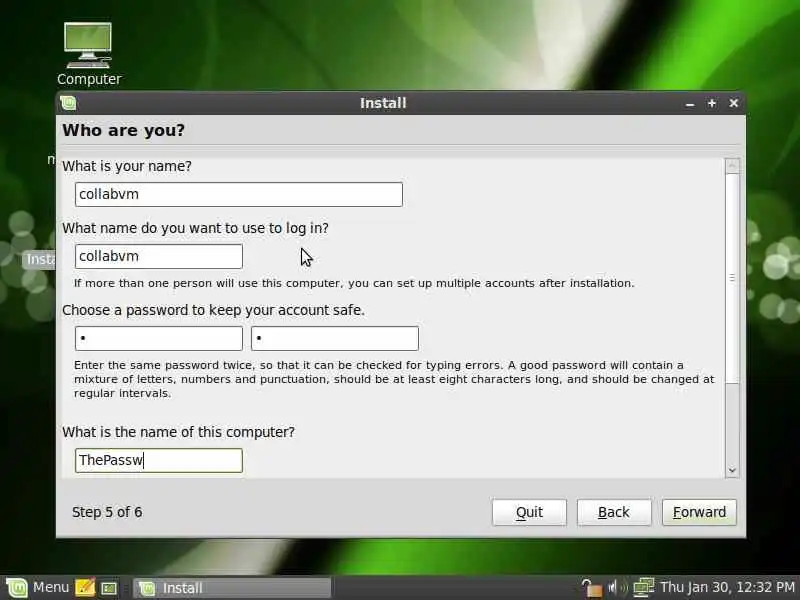
Task: Click 'Choose a password to keep your account safe' label
Action: click(213, 310)
